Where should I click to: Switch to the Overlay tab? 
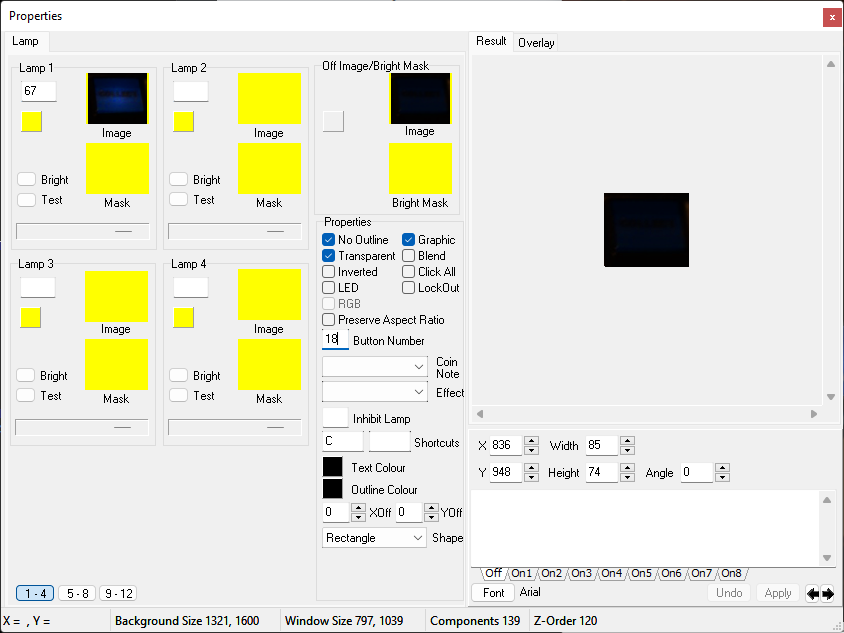coord(536,43)
